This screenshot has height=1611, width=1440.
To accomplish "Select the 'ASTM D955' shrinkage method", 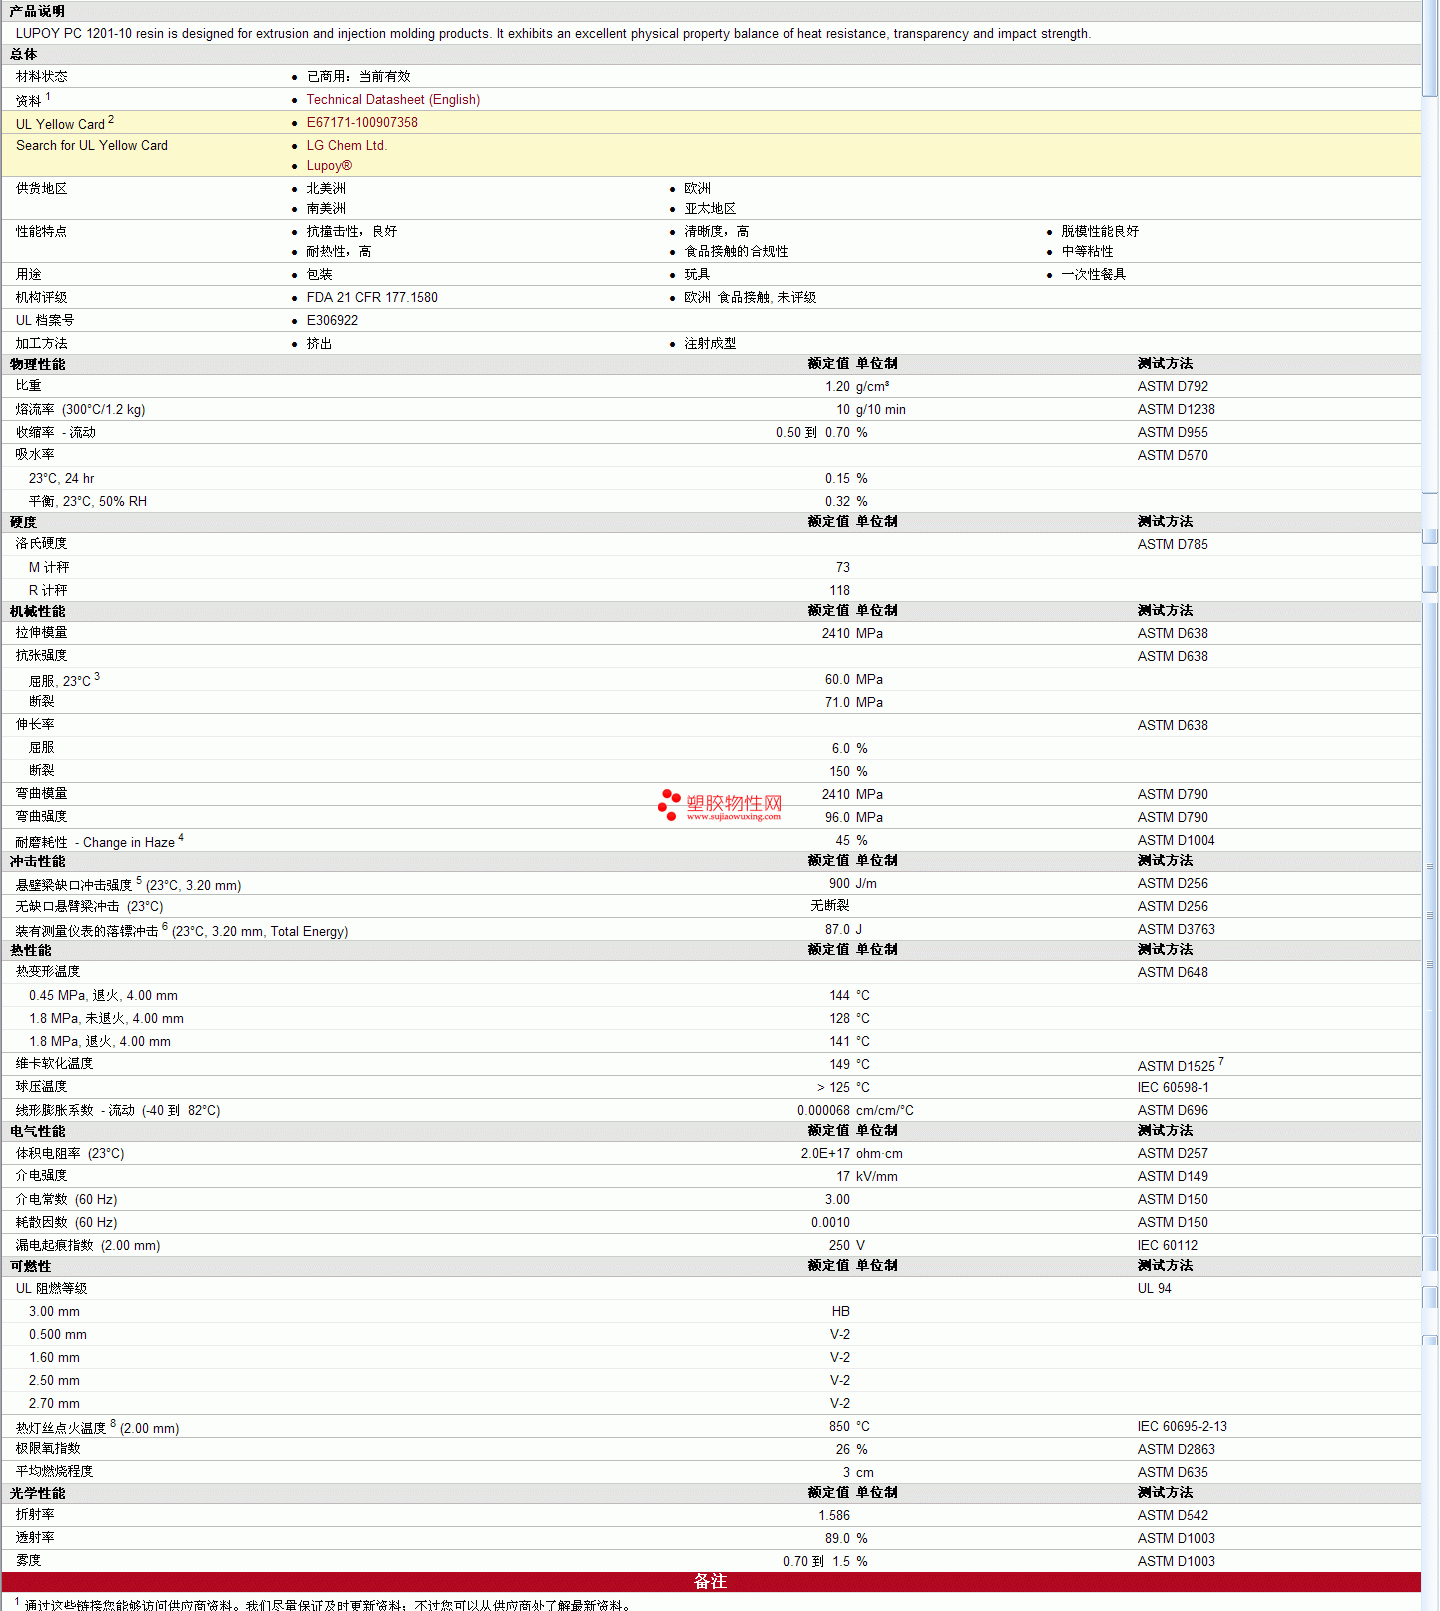I will click(x=1172, y=433).
